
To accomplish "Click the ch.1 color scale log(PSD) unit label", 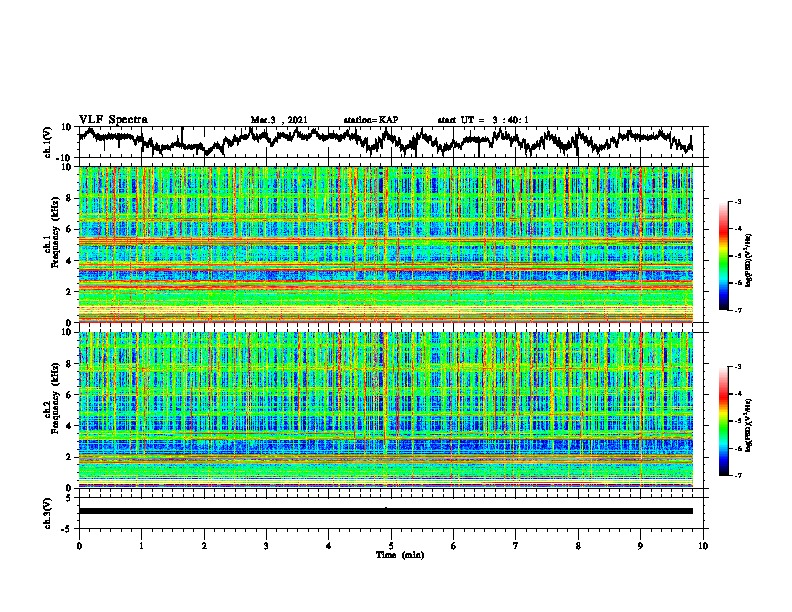I will click(749, 261).
